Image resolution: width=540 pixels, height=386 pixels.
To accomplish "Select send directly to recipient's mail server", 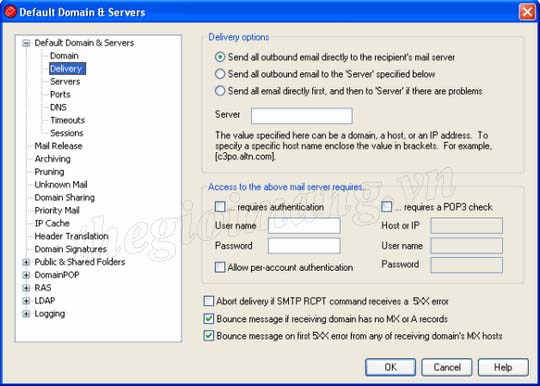I will [220, 57].
